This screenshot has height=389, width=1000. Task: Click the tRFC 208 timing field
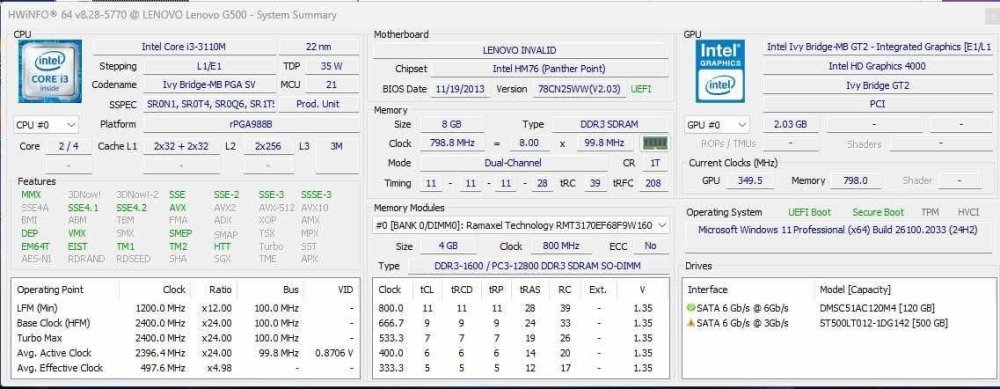[x=654, y=184]
